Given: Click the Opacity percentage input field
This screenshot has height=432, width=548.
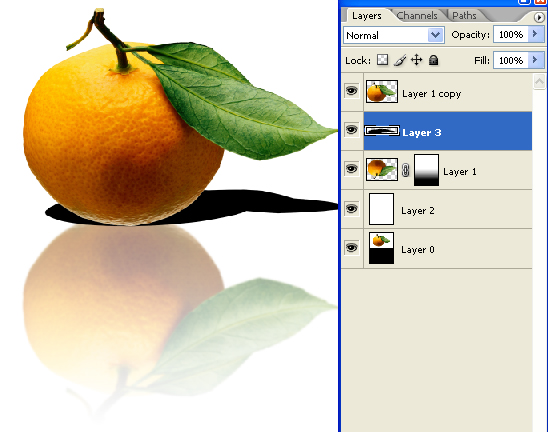Looking at the screenshot, I should 511,34.
